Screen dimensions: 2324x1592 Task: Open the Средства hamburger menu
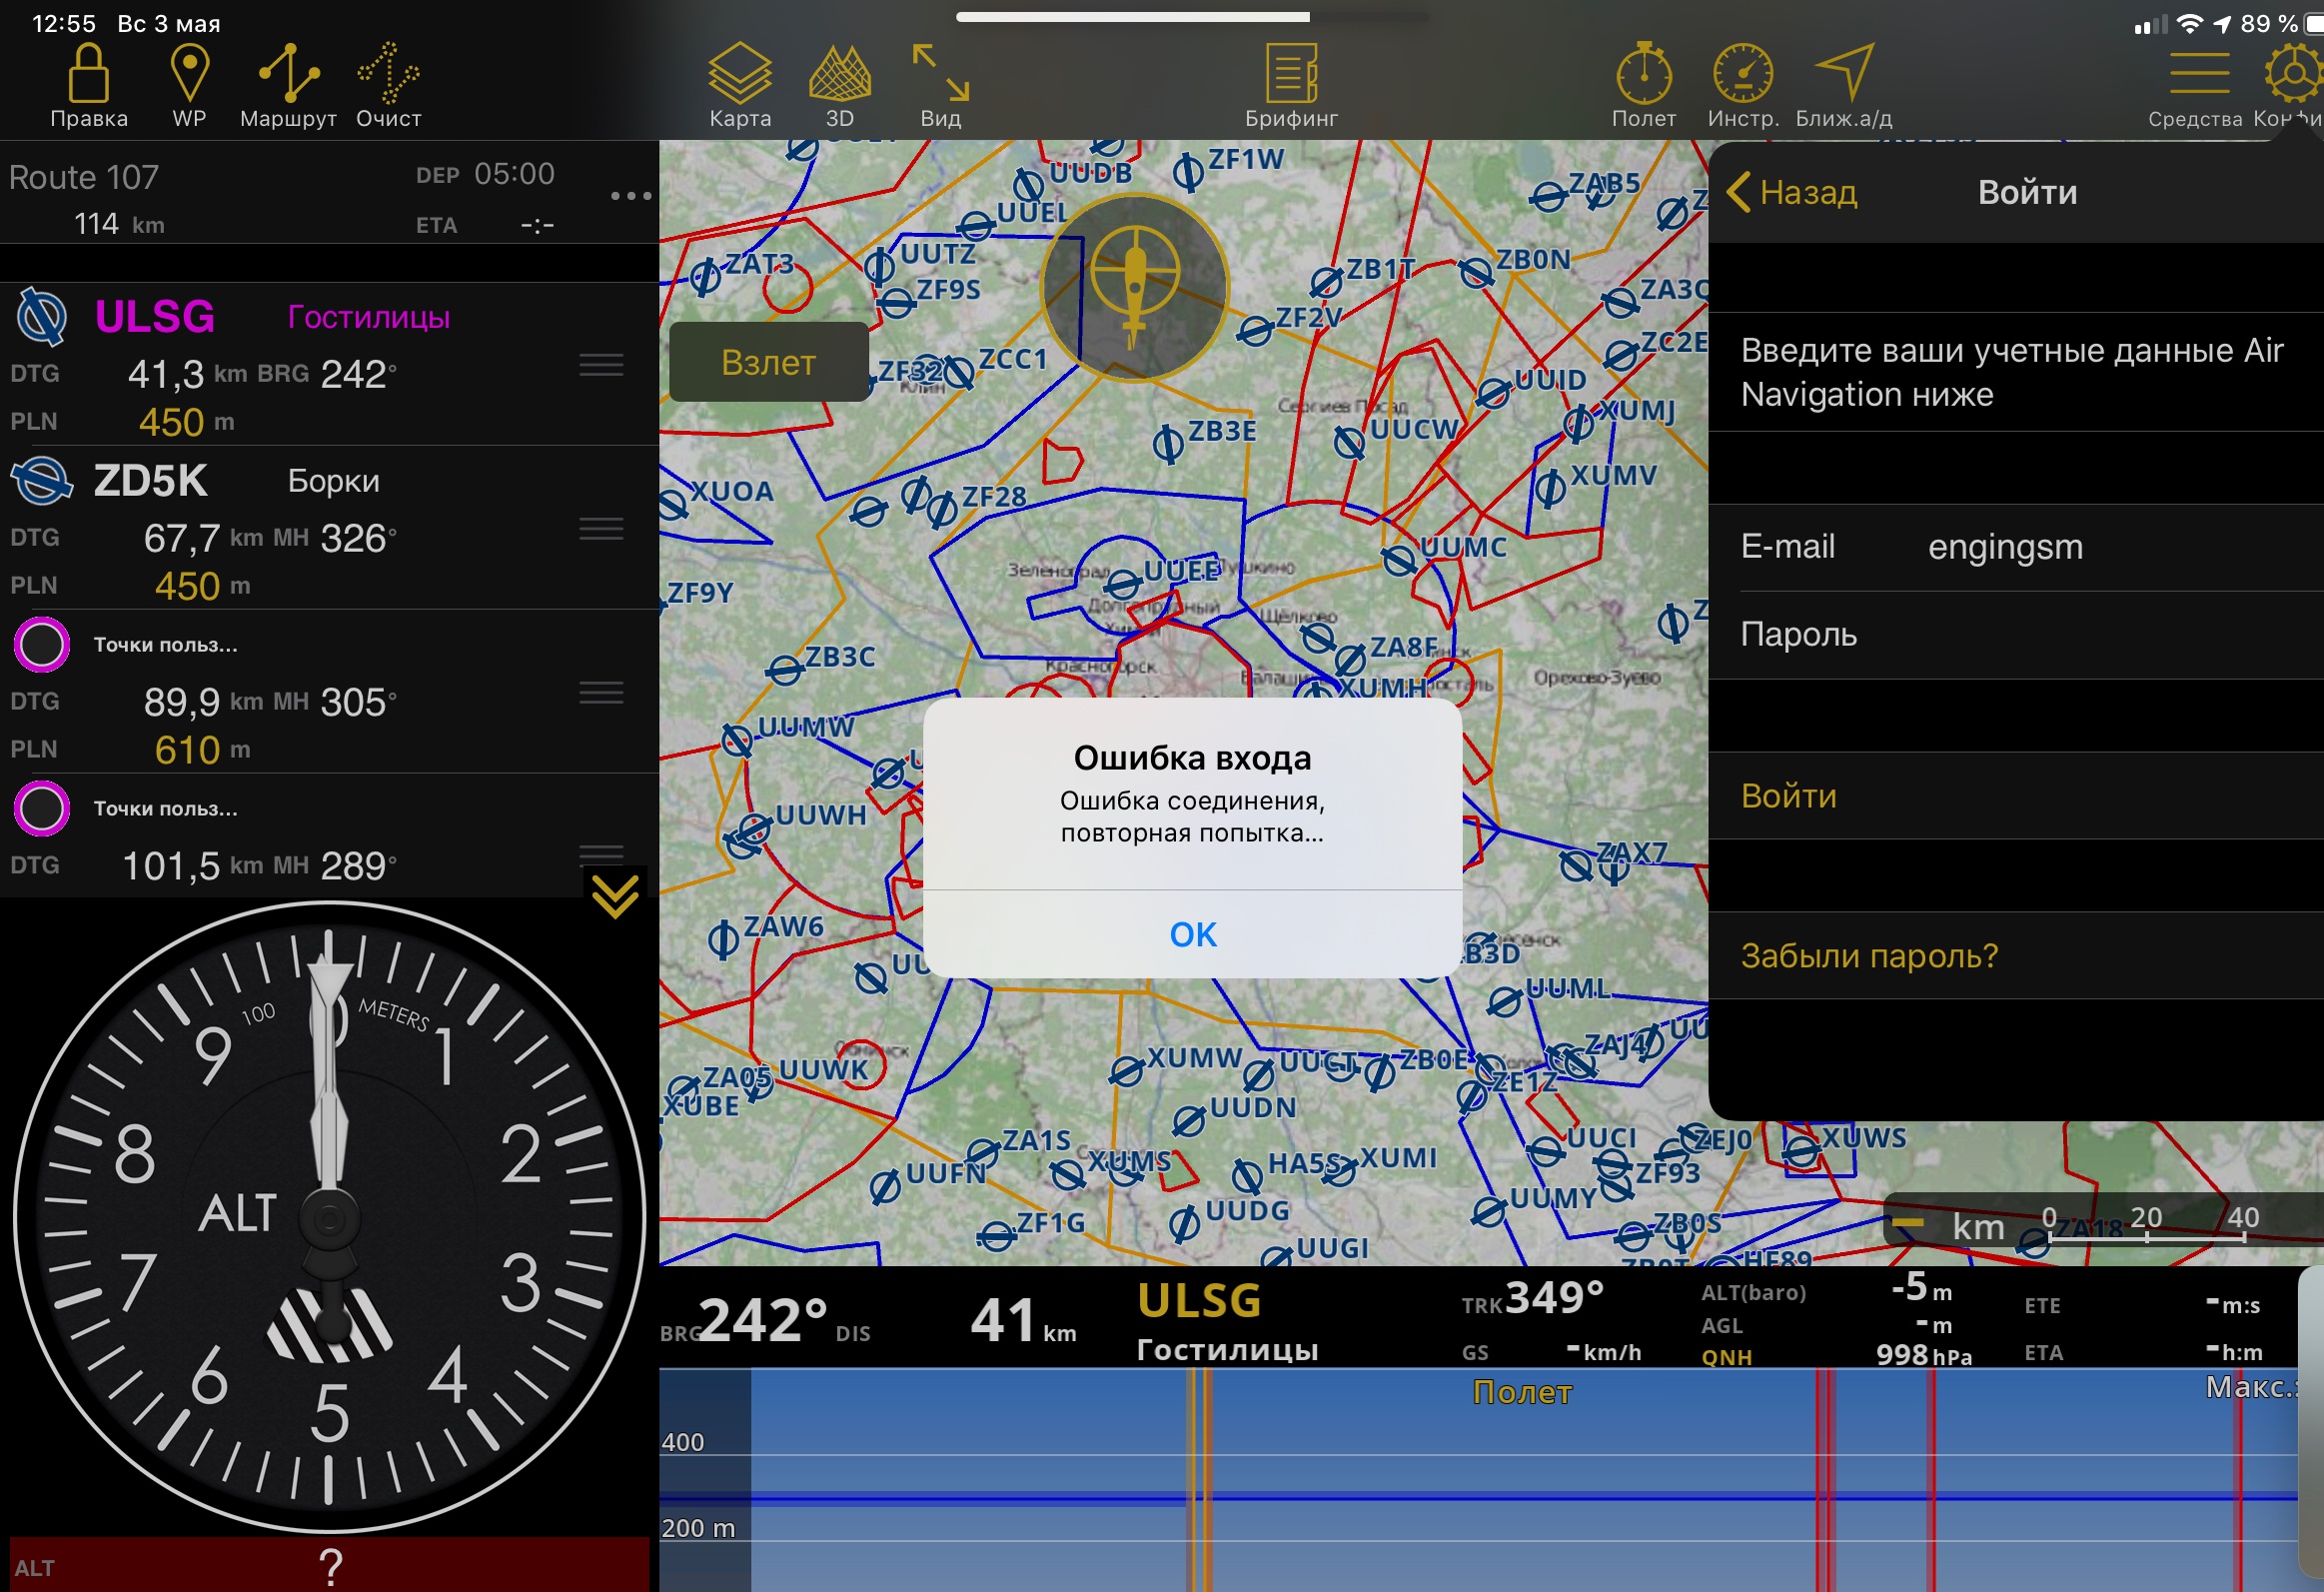point(2198,73)
